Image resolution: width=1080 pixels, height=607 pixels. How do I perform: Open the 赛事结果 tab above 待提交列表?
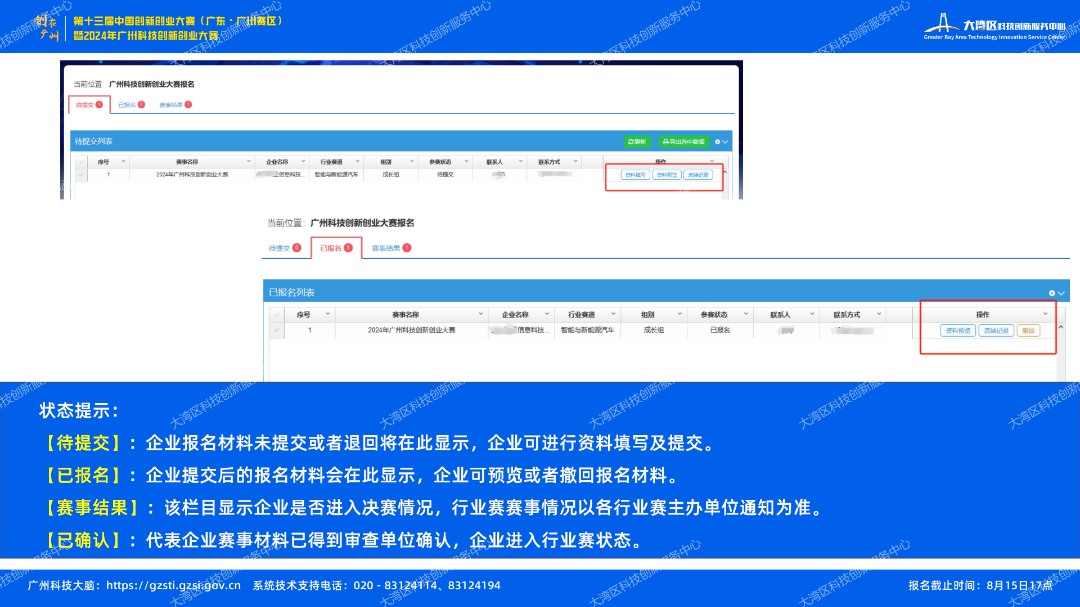tap(175, 105)
